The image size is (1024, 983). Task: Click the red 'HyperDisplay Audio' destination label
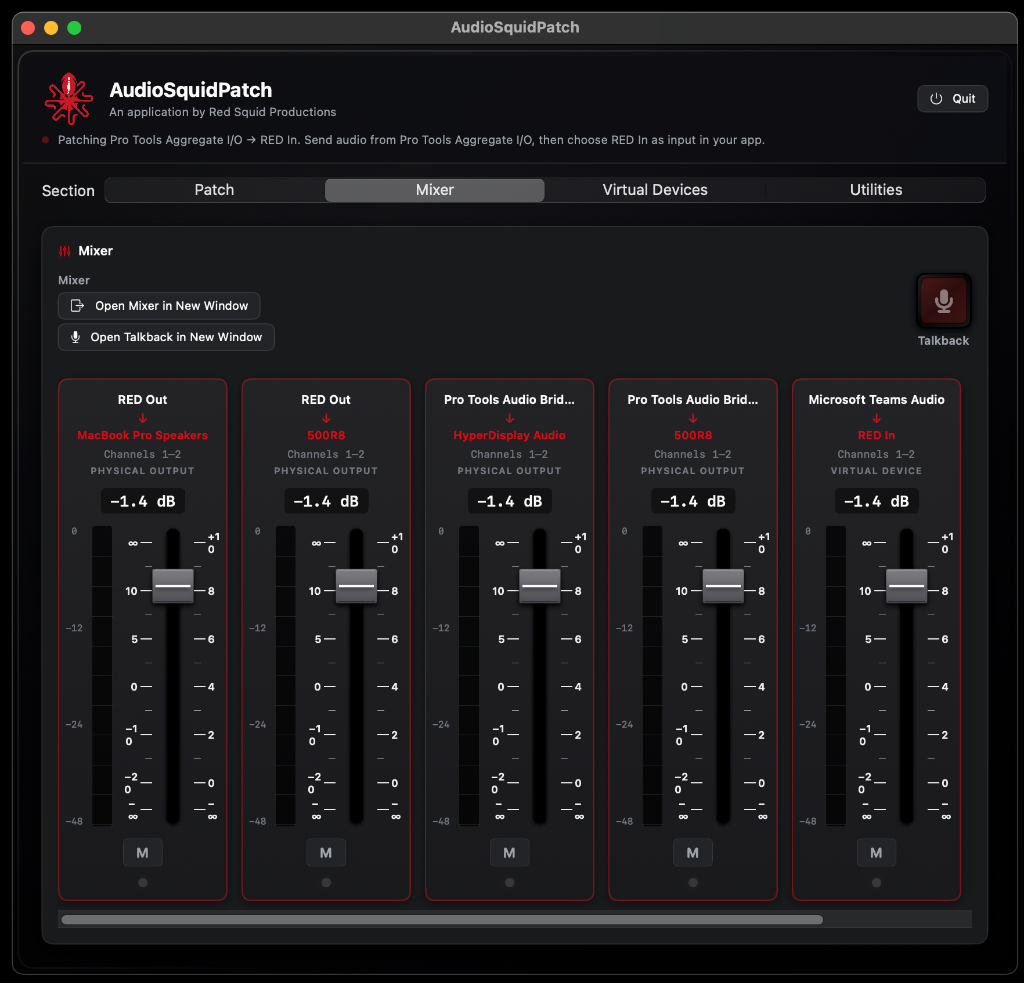pyautogui.click(x=509, y=435)
